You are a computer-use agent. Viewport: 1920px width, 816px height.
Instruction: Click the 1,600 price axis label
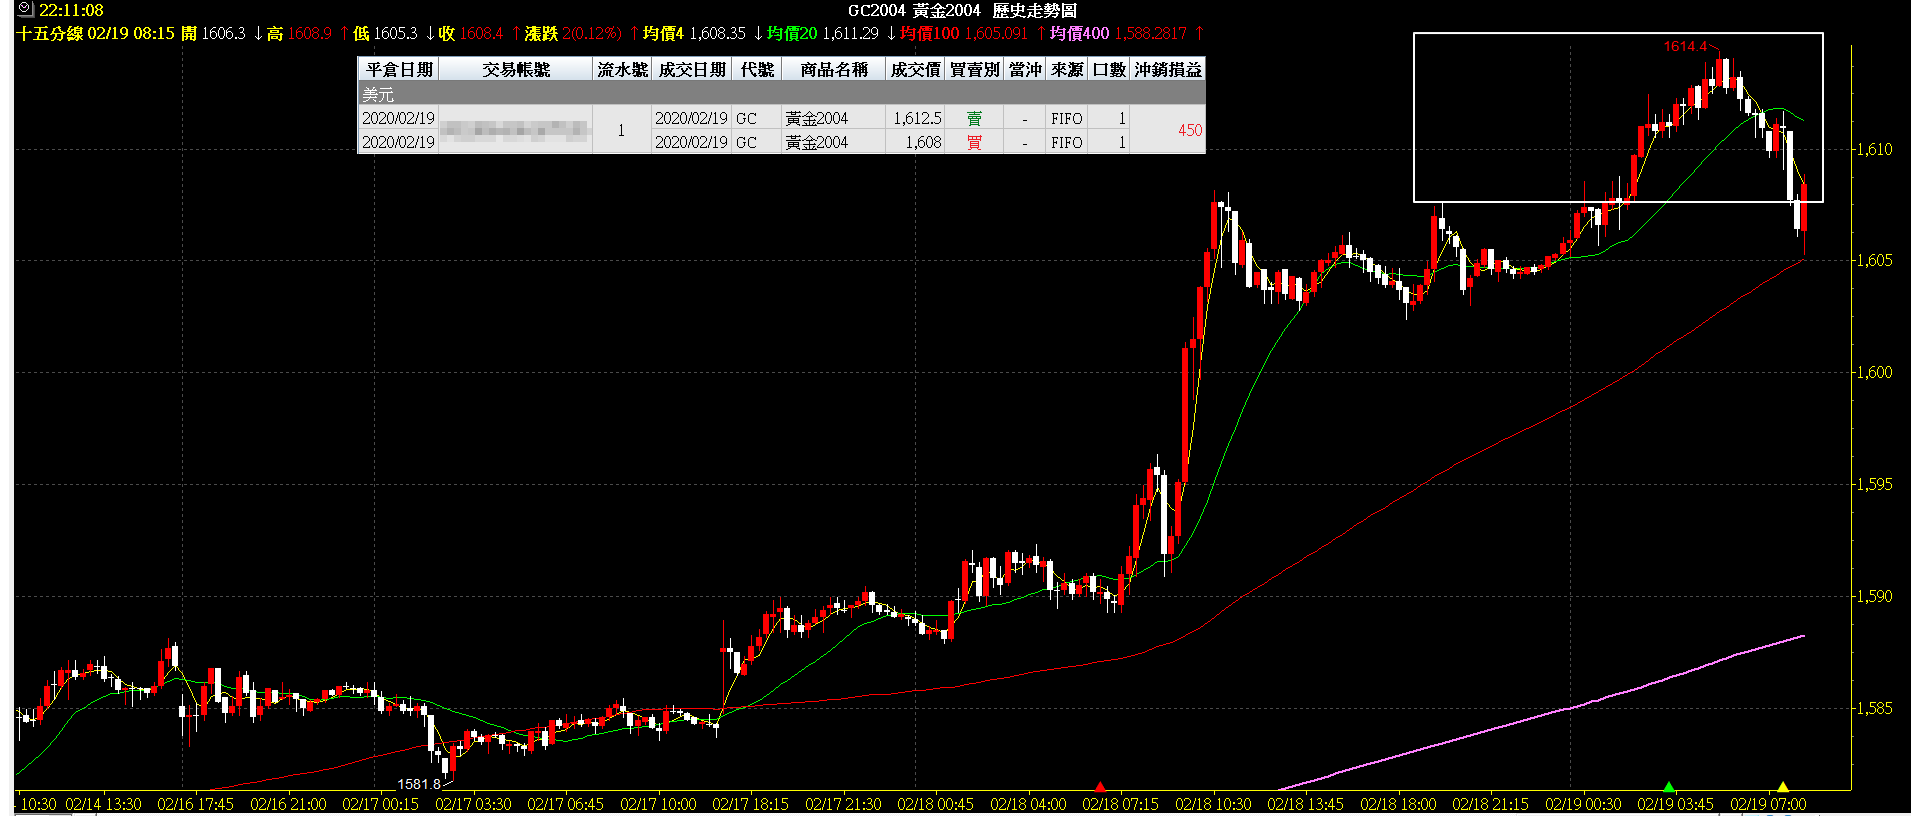(x=1874, y=372)
